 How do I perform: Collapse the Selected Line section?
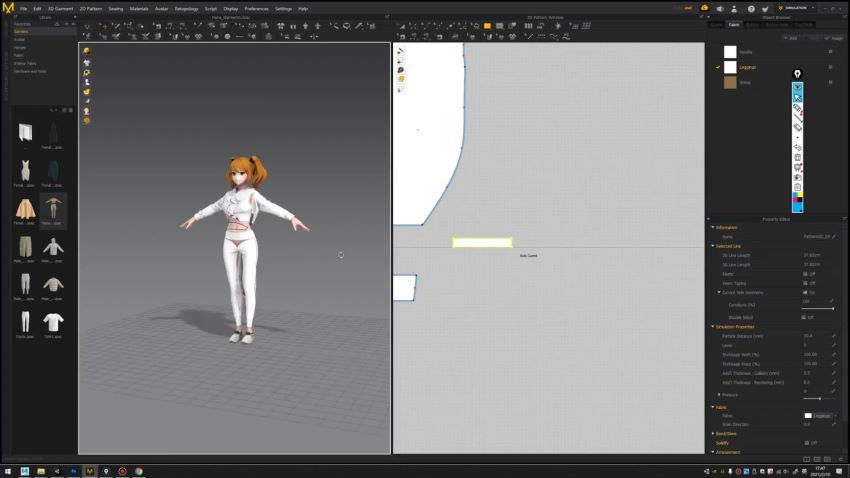click(713, 246)
